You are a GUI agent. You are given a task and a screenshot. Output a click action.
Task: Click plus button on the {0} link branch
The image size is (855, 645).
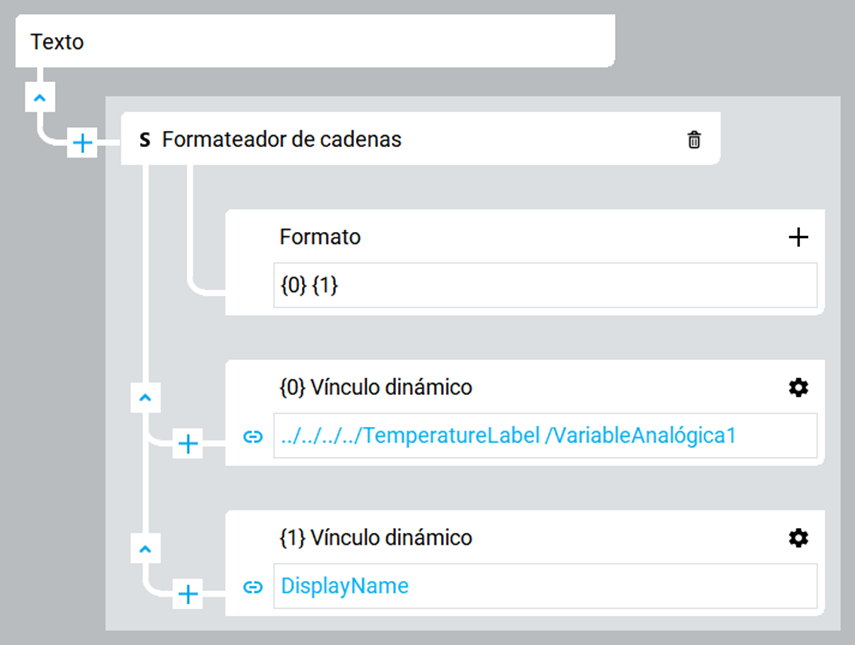[x=188, y=444]
